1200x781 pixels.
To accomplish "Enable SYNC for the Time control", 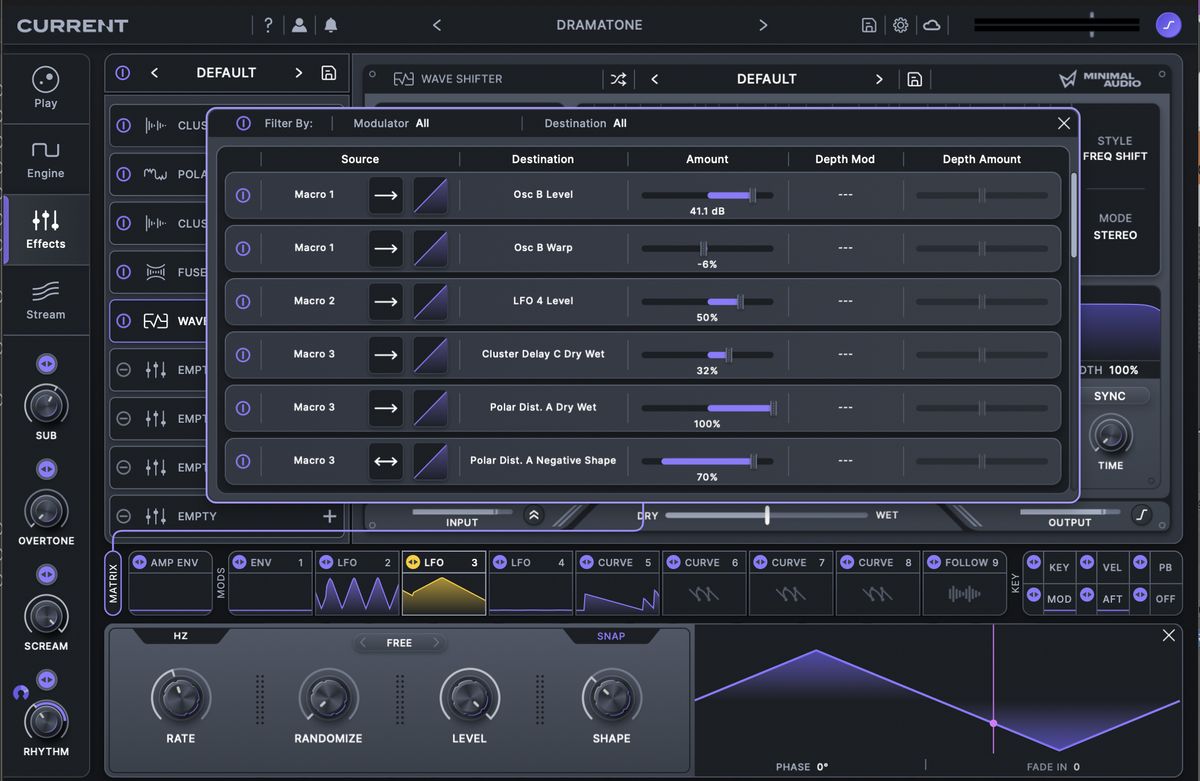I will coord(1110,396).
